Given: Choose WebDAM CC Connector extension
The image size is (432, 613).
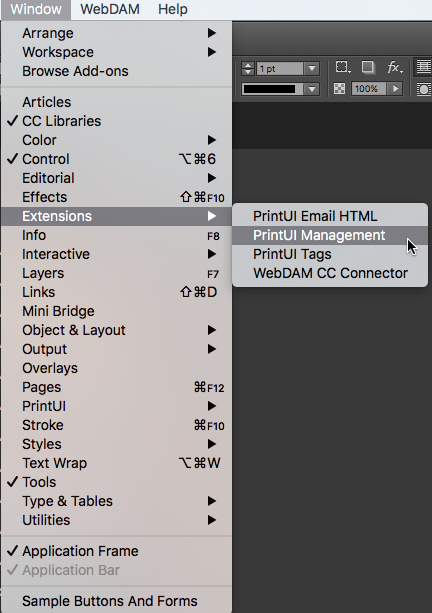Looking at the screenshot, I should (330, 273).
